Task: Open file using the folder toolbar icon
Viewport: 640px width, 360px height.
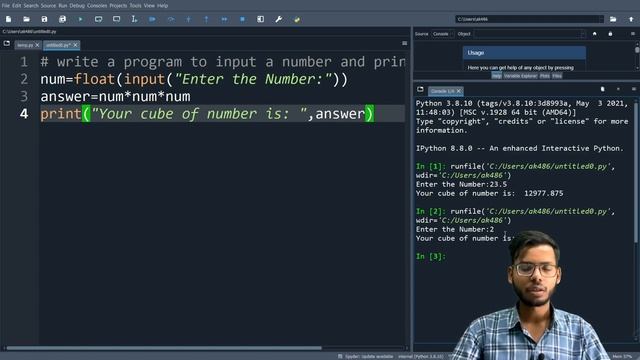Action: 26,19
